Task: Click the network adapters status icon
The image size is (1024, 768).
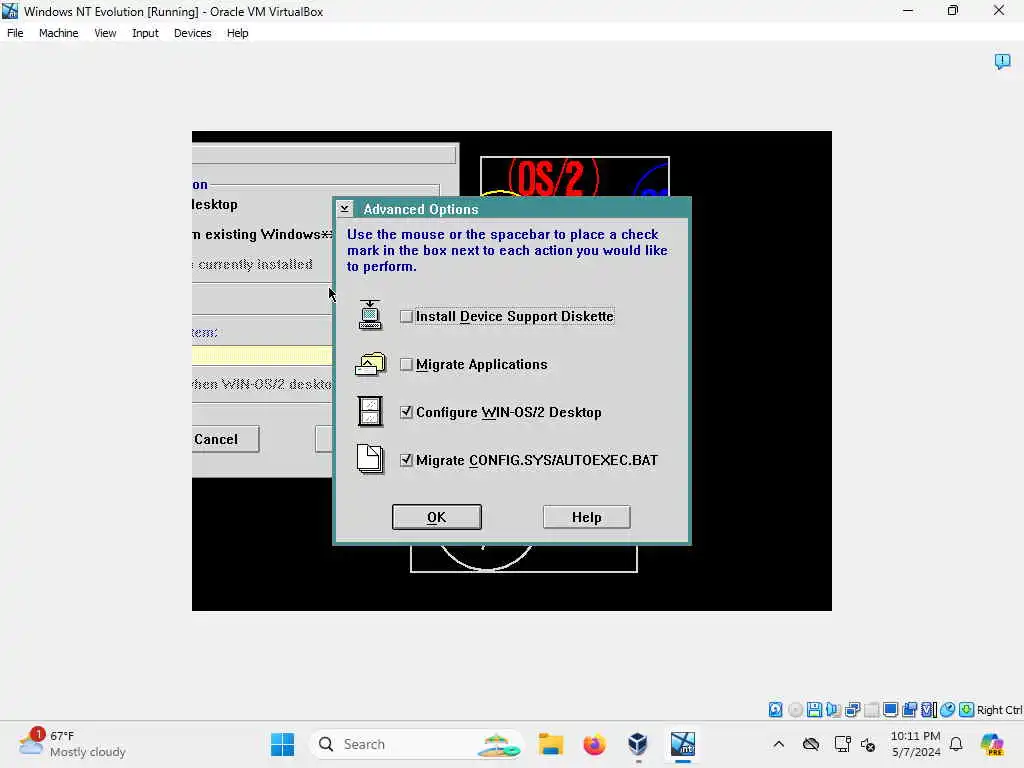Action: click(x=852, y=710)
